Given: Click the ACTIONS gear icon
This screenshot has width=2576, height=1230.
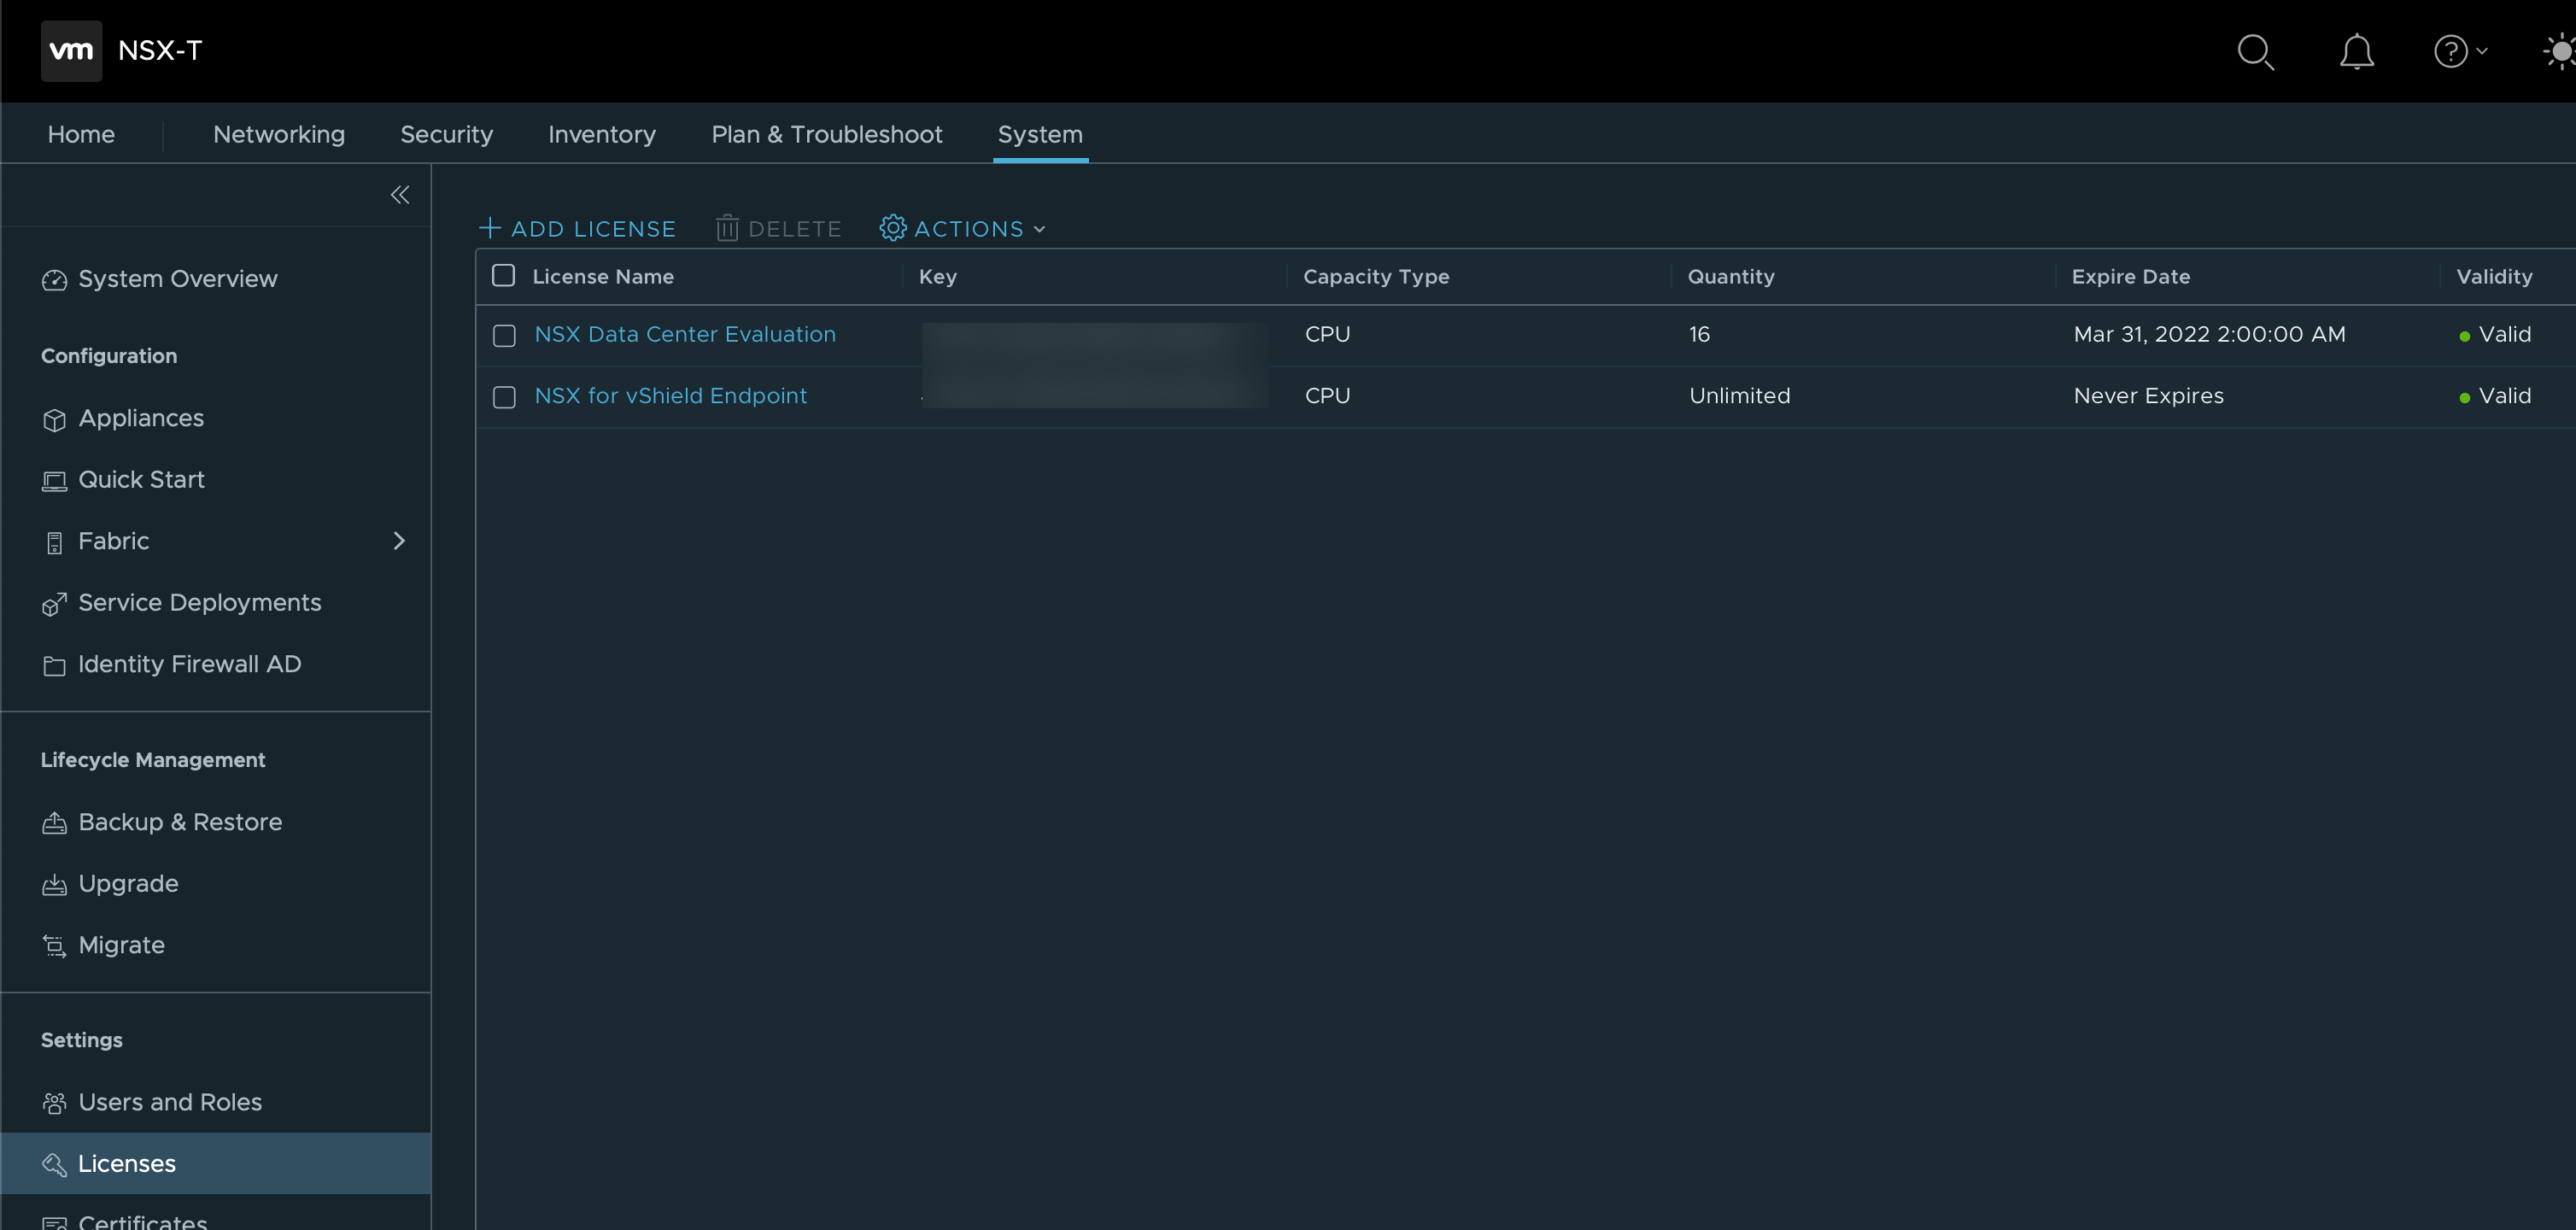Looking at the screenshot, I should (893, 228).
